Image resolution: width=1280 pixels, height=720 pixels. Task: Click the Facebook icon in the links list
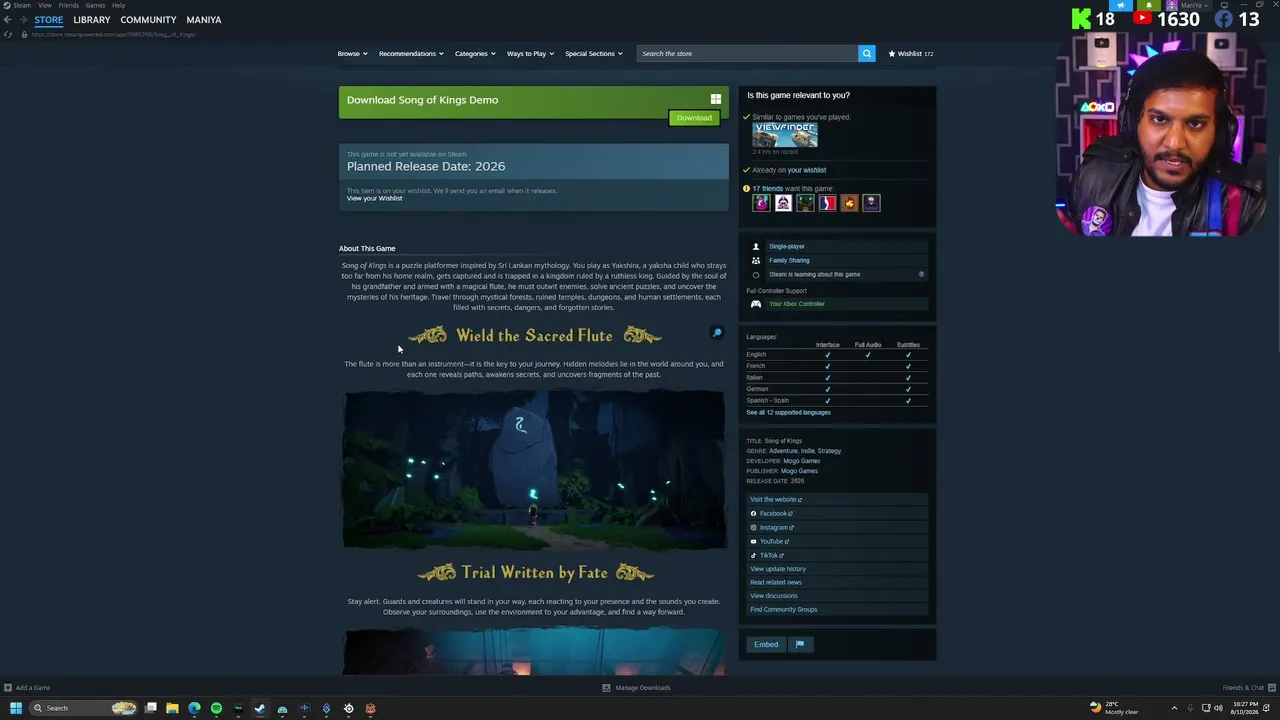(x=754, y=514)
